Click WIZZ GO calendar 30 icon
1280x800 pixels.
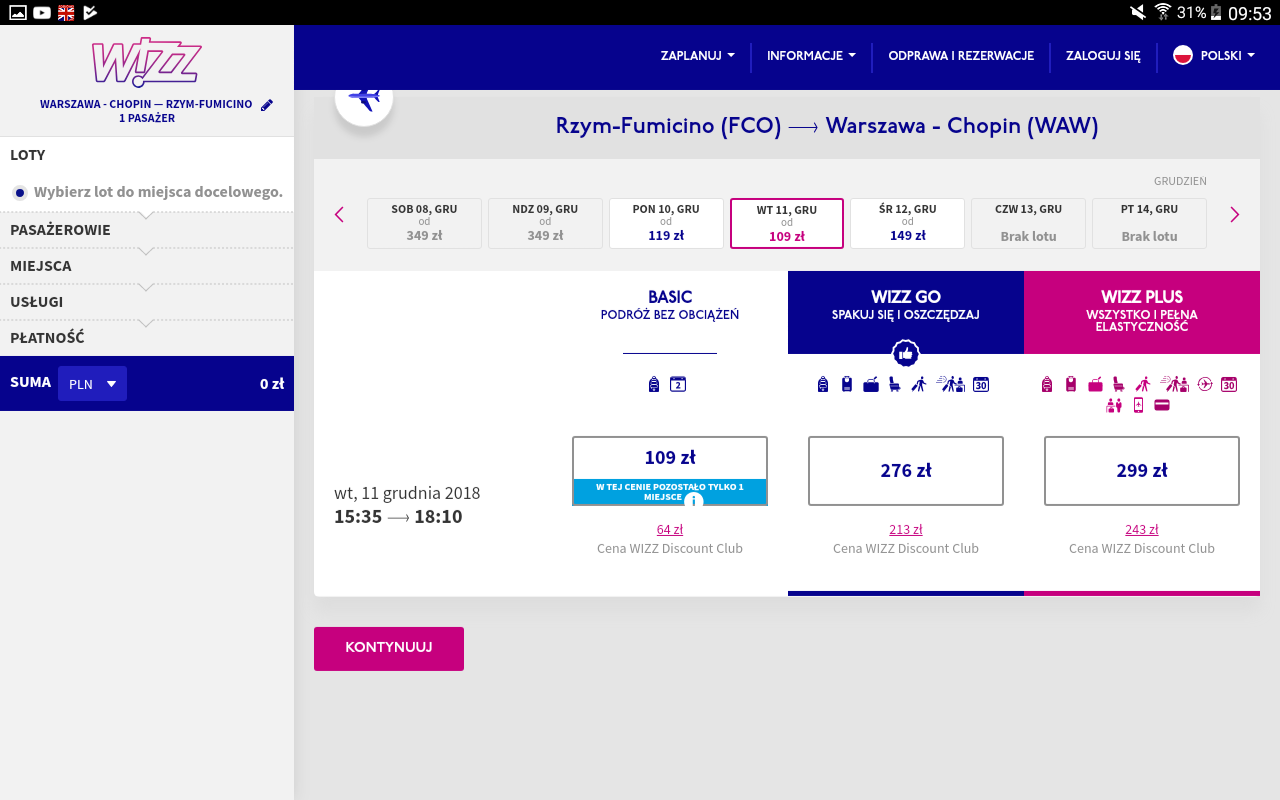point(981,384)
